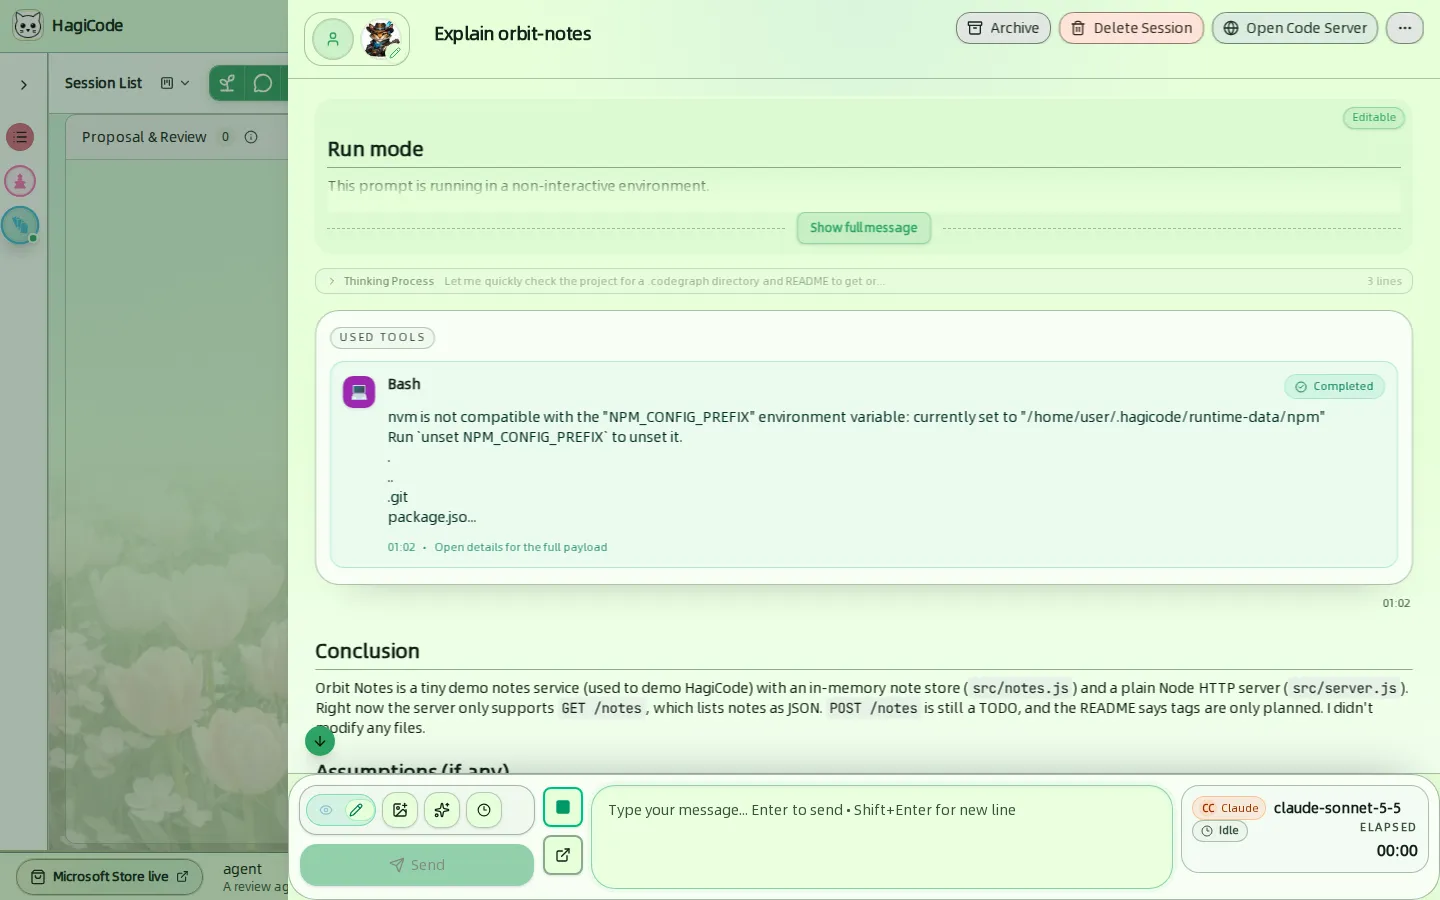The width and height of the screenshot is (1440, 900).
Task: Click the USED TOOLS label
Action: coord(382,338)
